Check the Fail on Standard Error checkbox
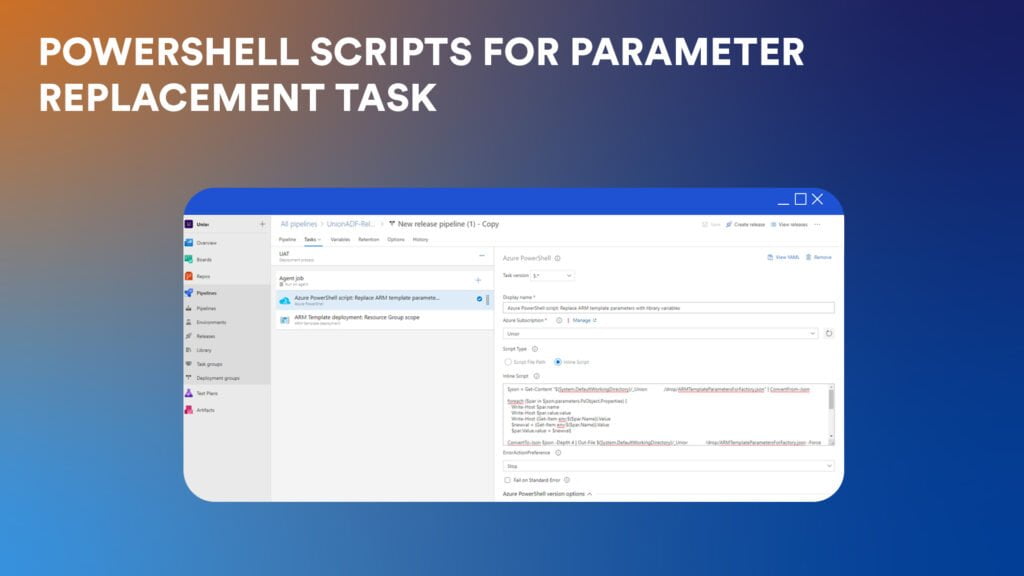The height and width of the screenshot is (576, 1024). 506,479
